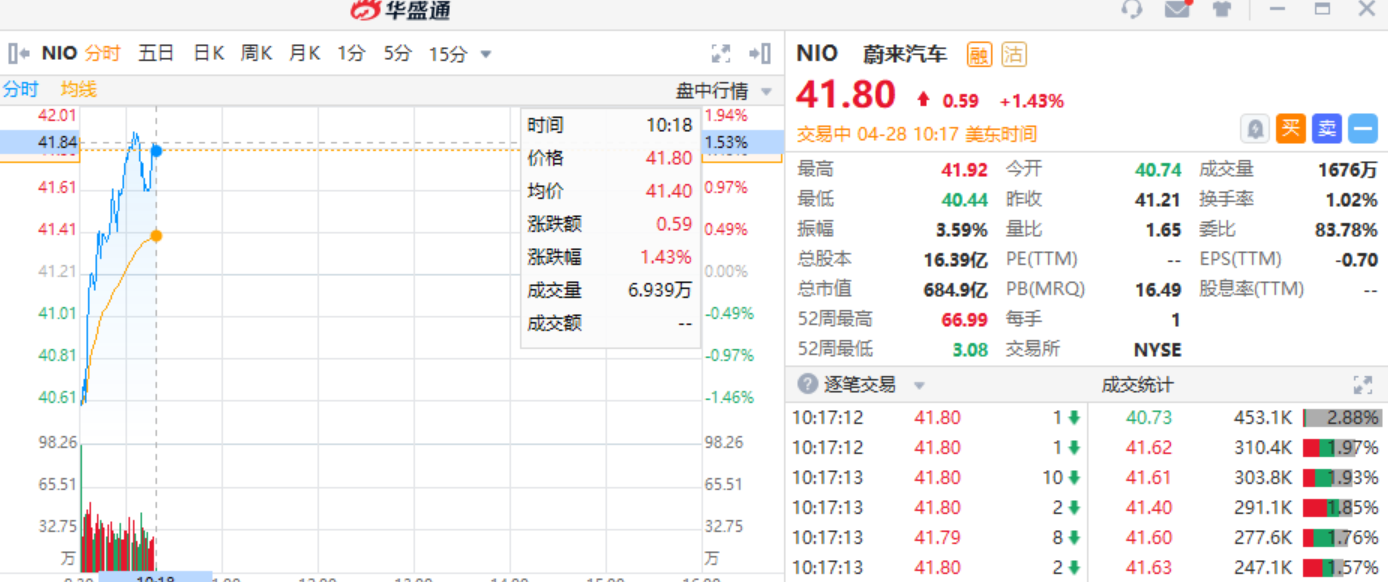Collapse the right quote panel icon
Screen dimensions: 1388x582
tap(760, 53)
